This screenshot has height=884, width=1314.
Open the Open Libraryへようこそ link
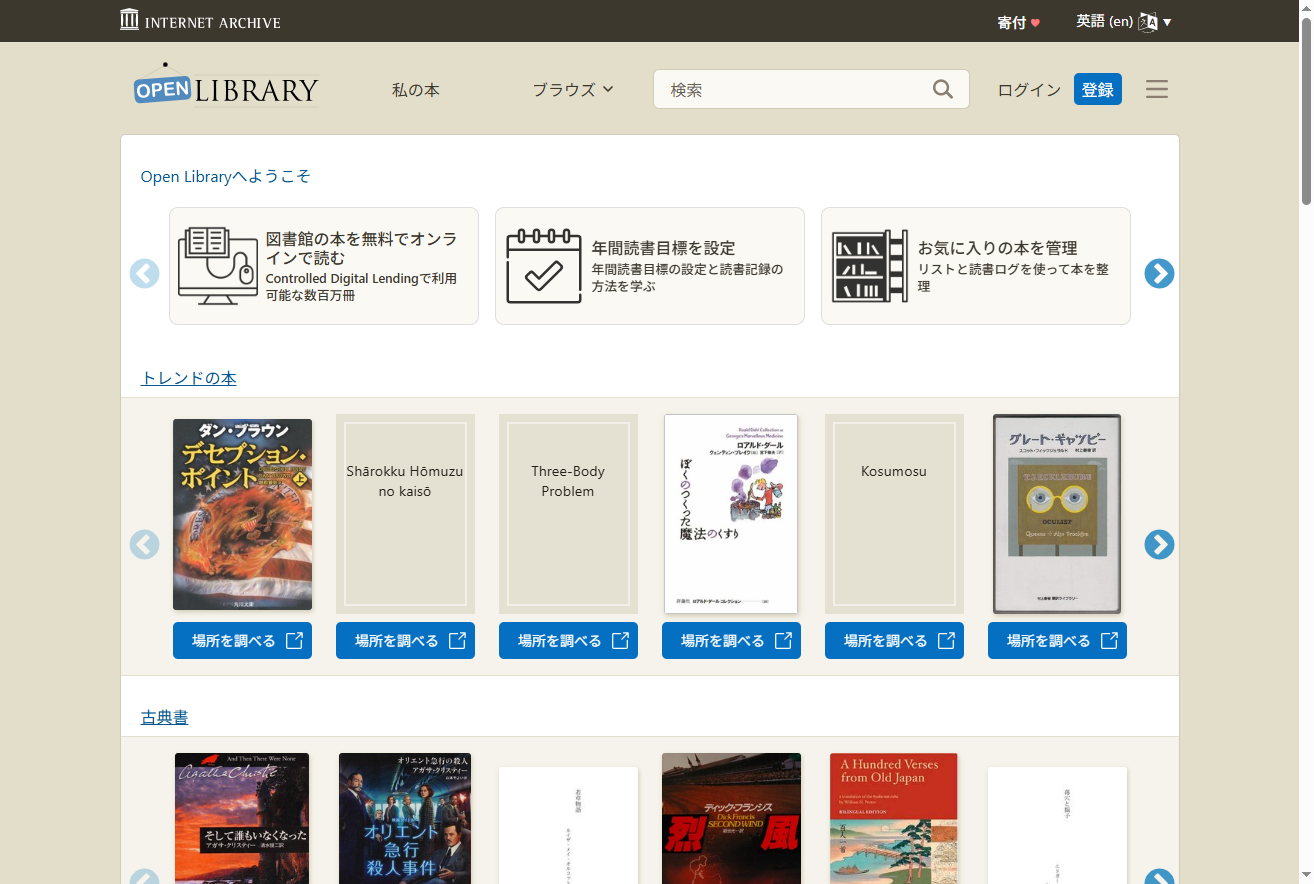(225, 176)
